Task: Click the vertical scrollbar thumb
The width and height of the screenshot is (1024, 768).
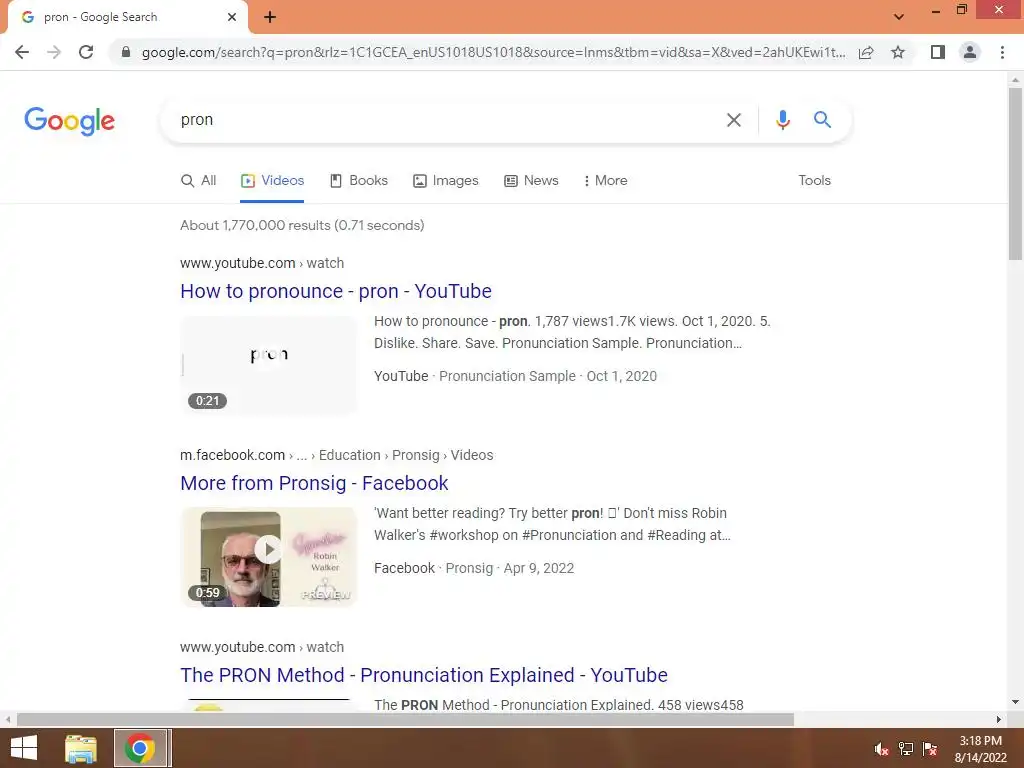Action: tap(1015, 174)
